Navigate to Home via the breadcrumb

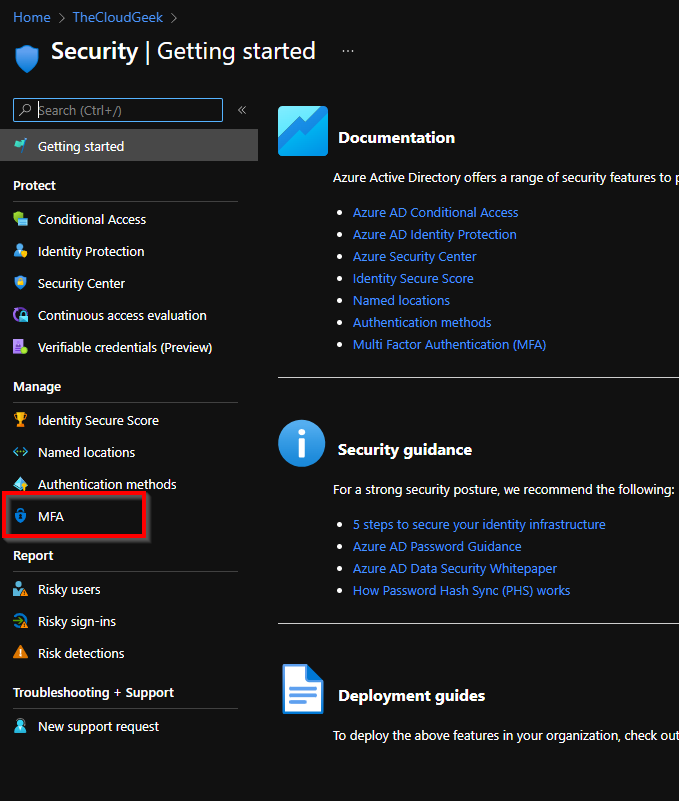pos(31,17)
